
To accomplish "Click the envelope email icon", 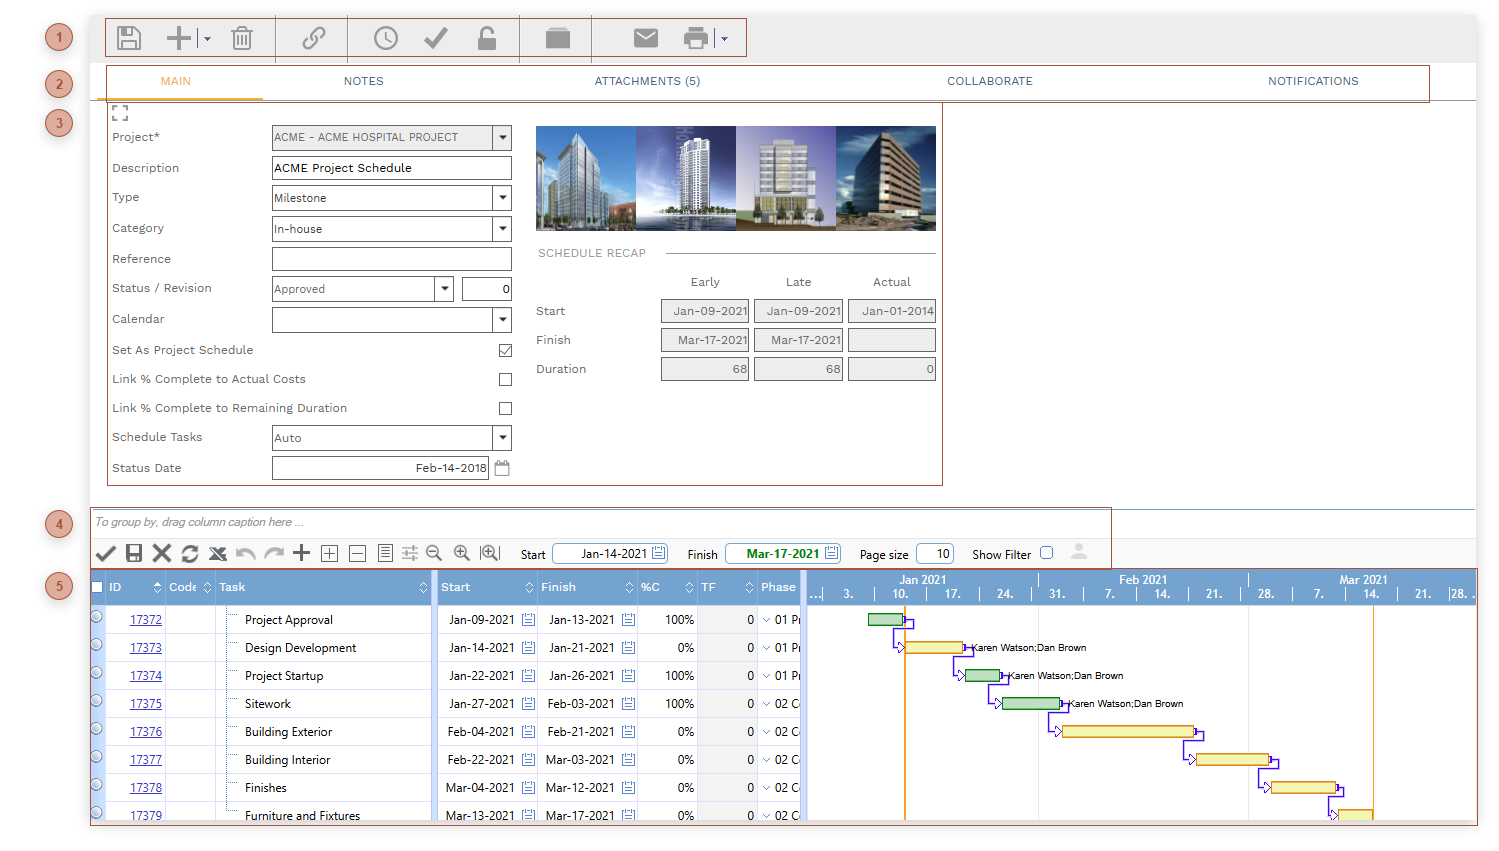I will coord(646,38).
